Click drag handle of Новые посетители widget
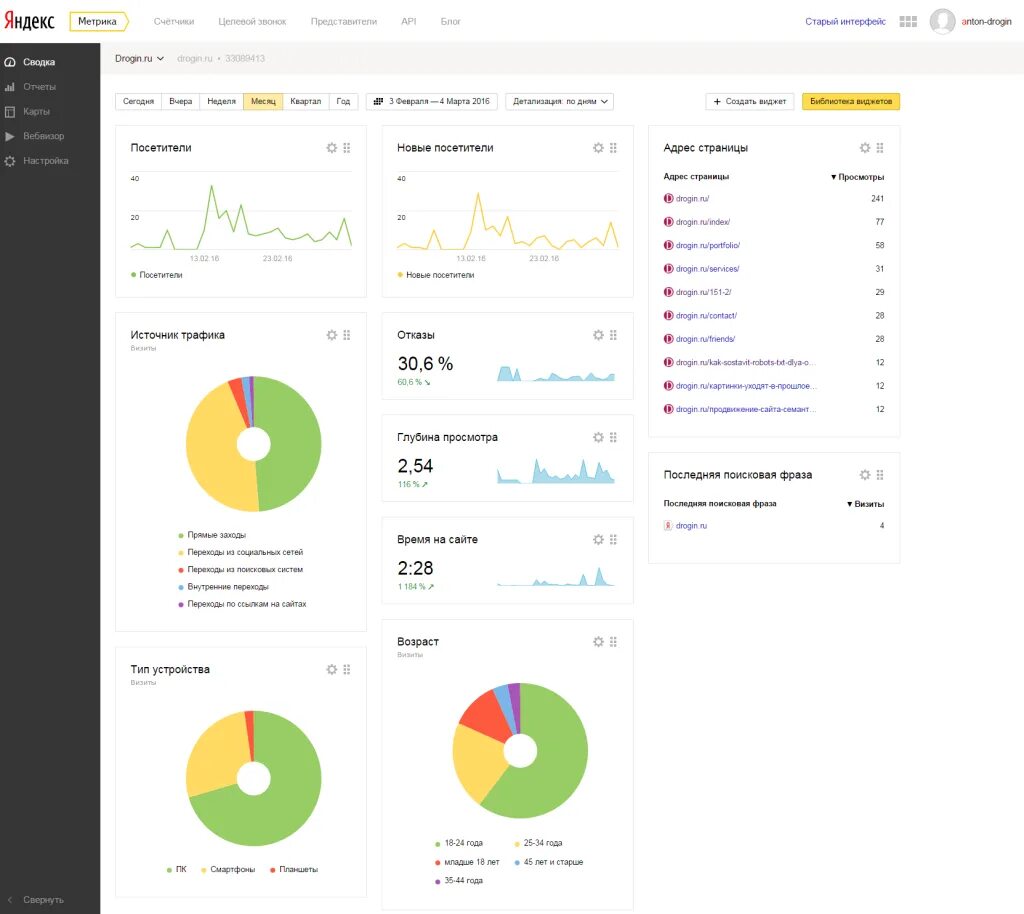Image resolution: width=1024 pixels, height=914 pixels. point(613,148)
